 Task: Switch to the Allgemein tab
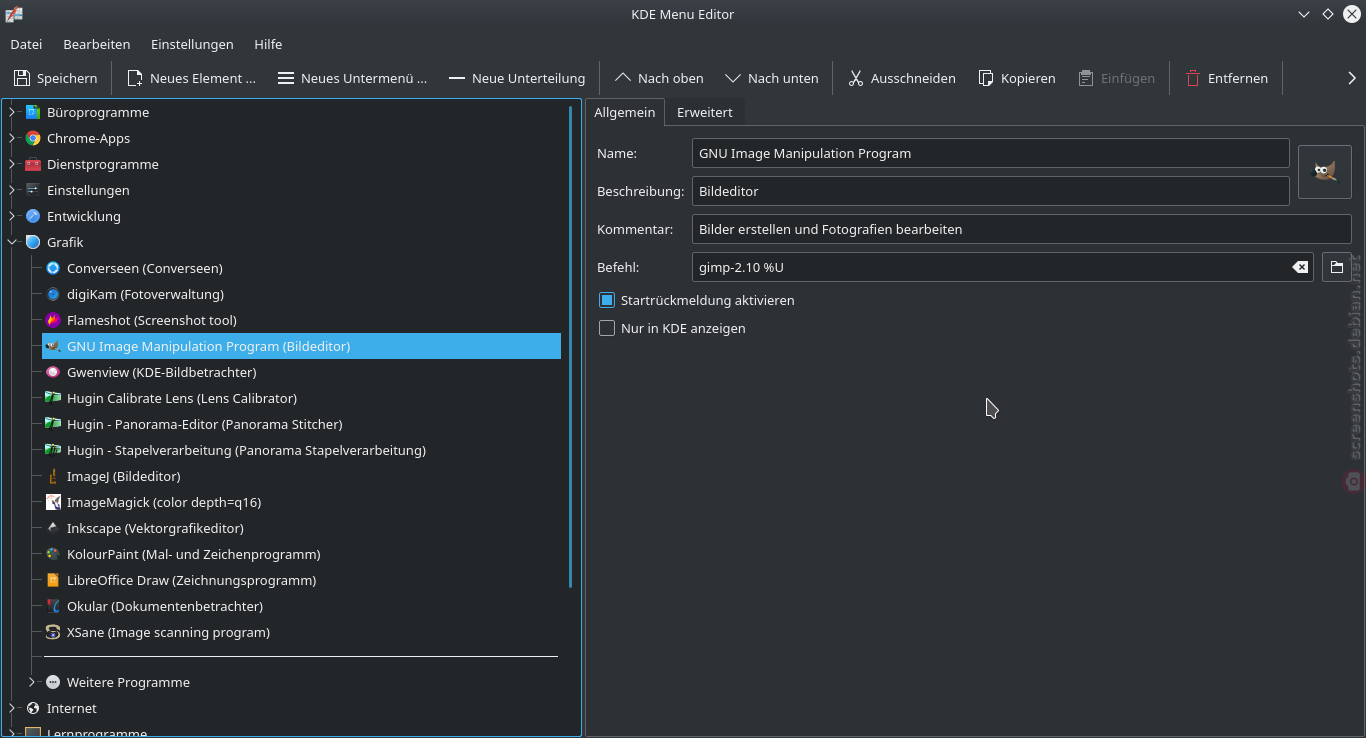point(625,112)
